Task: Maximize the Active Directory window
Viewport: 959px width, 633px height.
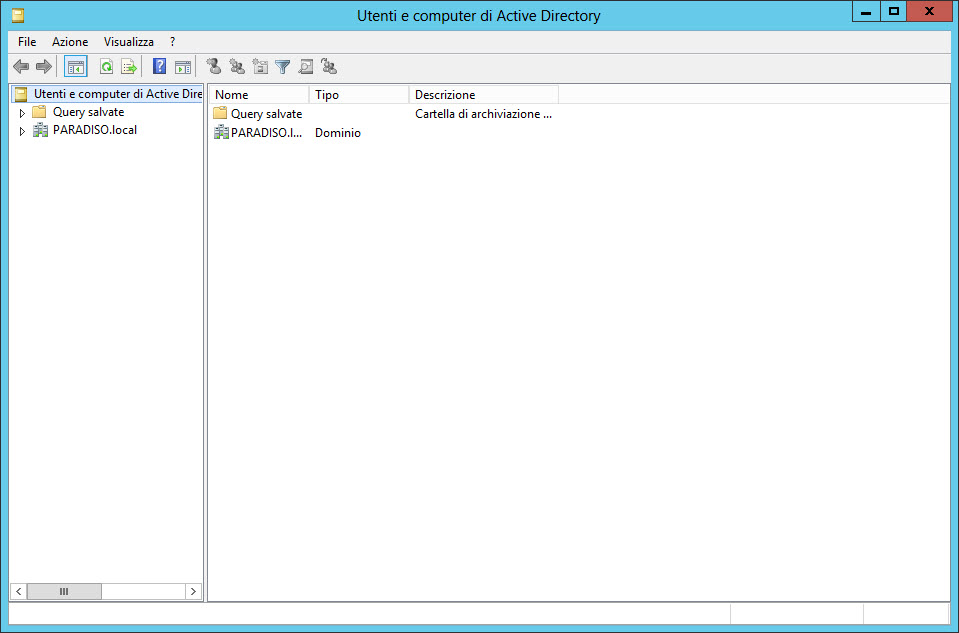Action: coord(894,12)
